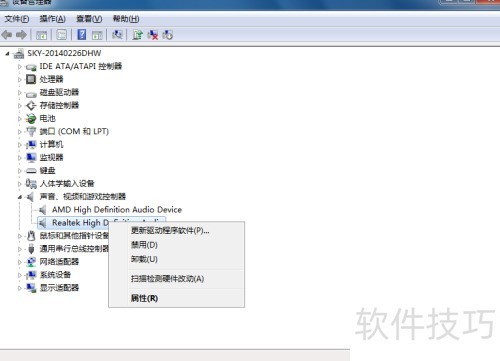Click the Scan for hardware changes toolbar icon
500x361 pixels.
tap(117, 35)
